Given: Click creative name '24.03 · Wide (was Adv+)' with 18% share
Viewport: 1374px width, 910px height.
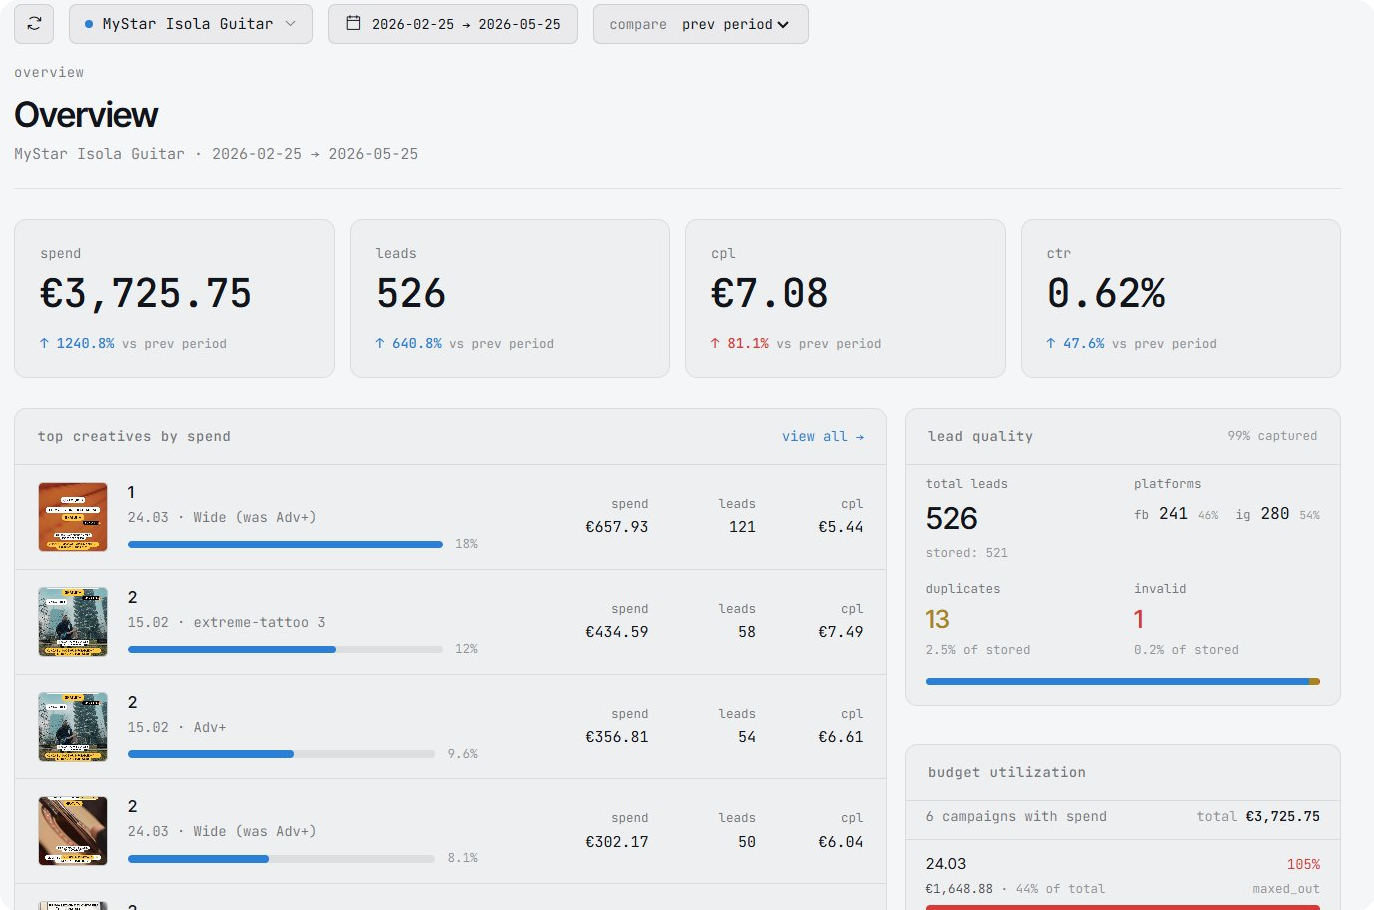Looking at the screenshot, I should [x=222, y=518].
